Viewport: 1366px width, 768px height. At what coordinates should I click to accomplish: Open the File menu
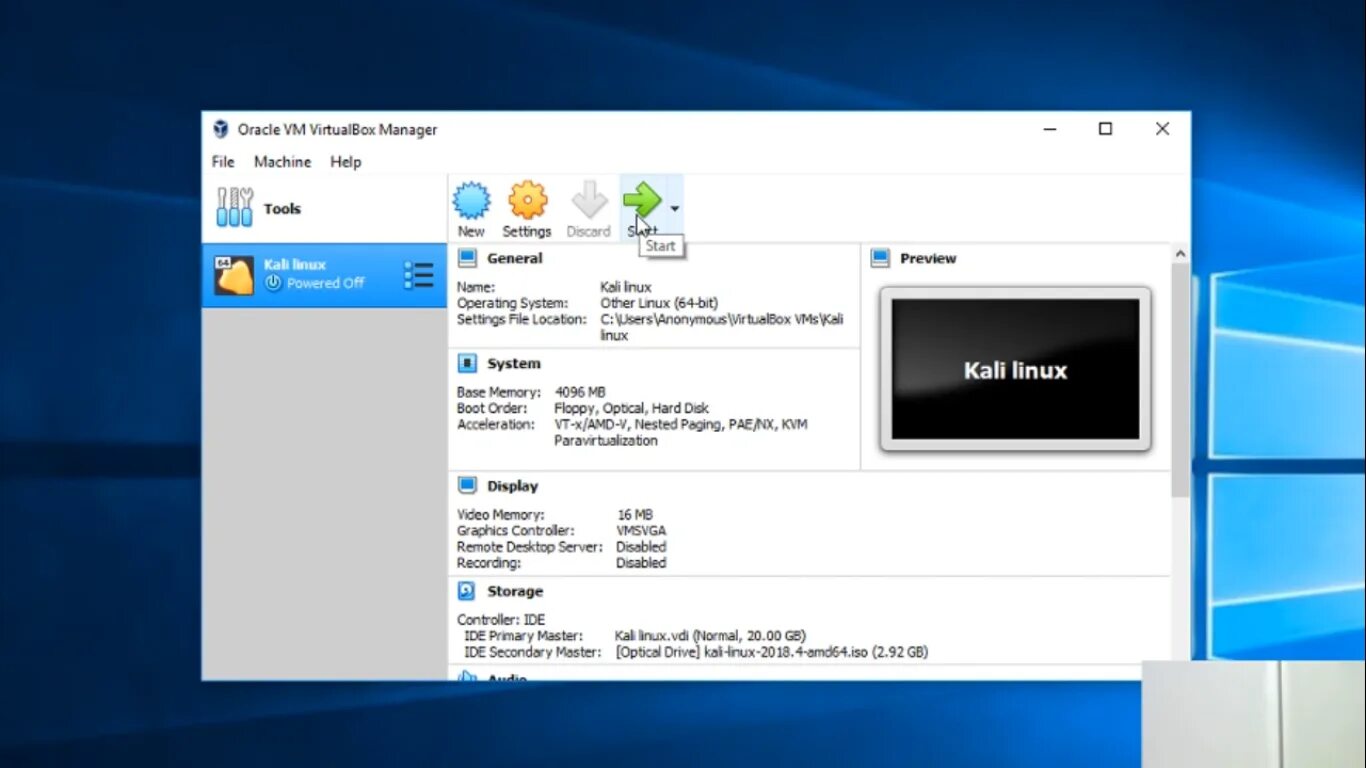223,161
